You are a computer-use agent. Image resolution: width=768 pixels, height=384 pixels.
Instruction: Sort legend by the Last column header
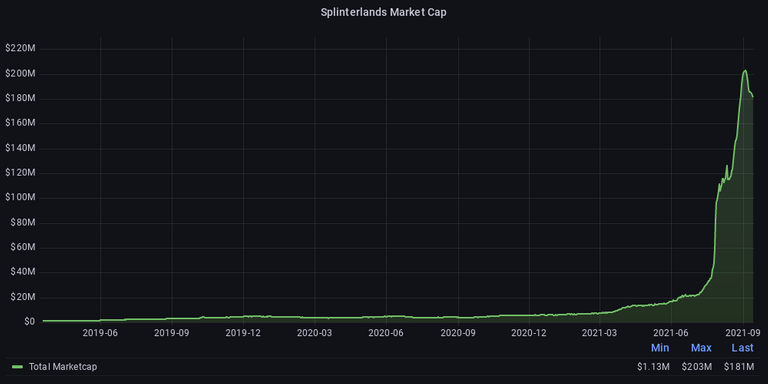[x=743, y=348]
